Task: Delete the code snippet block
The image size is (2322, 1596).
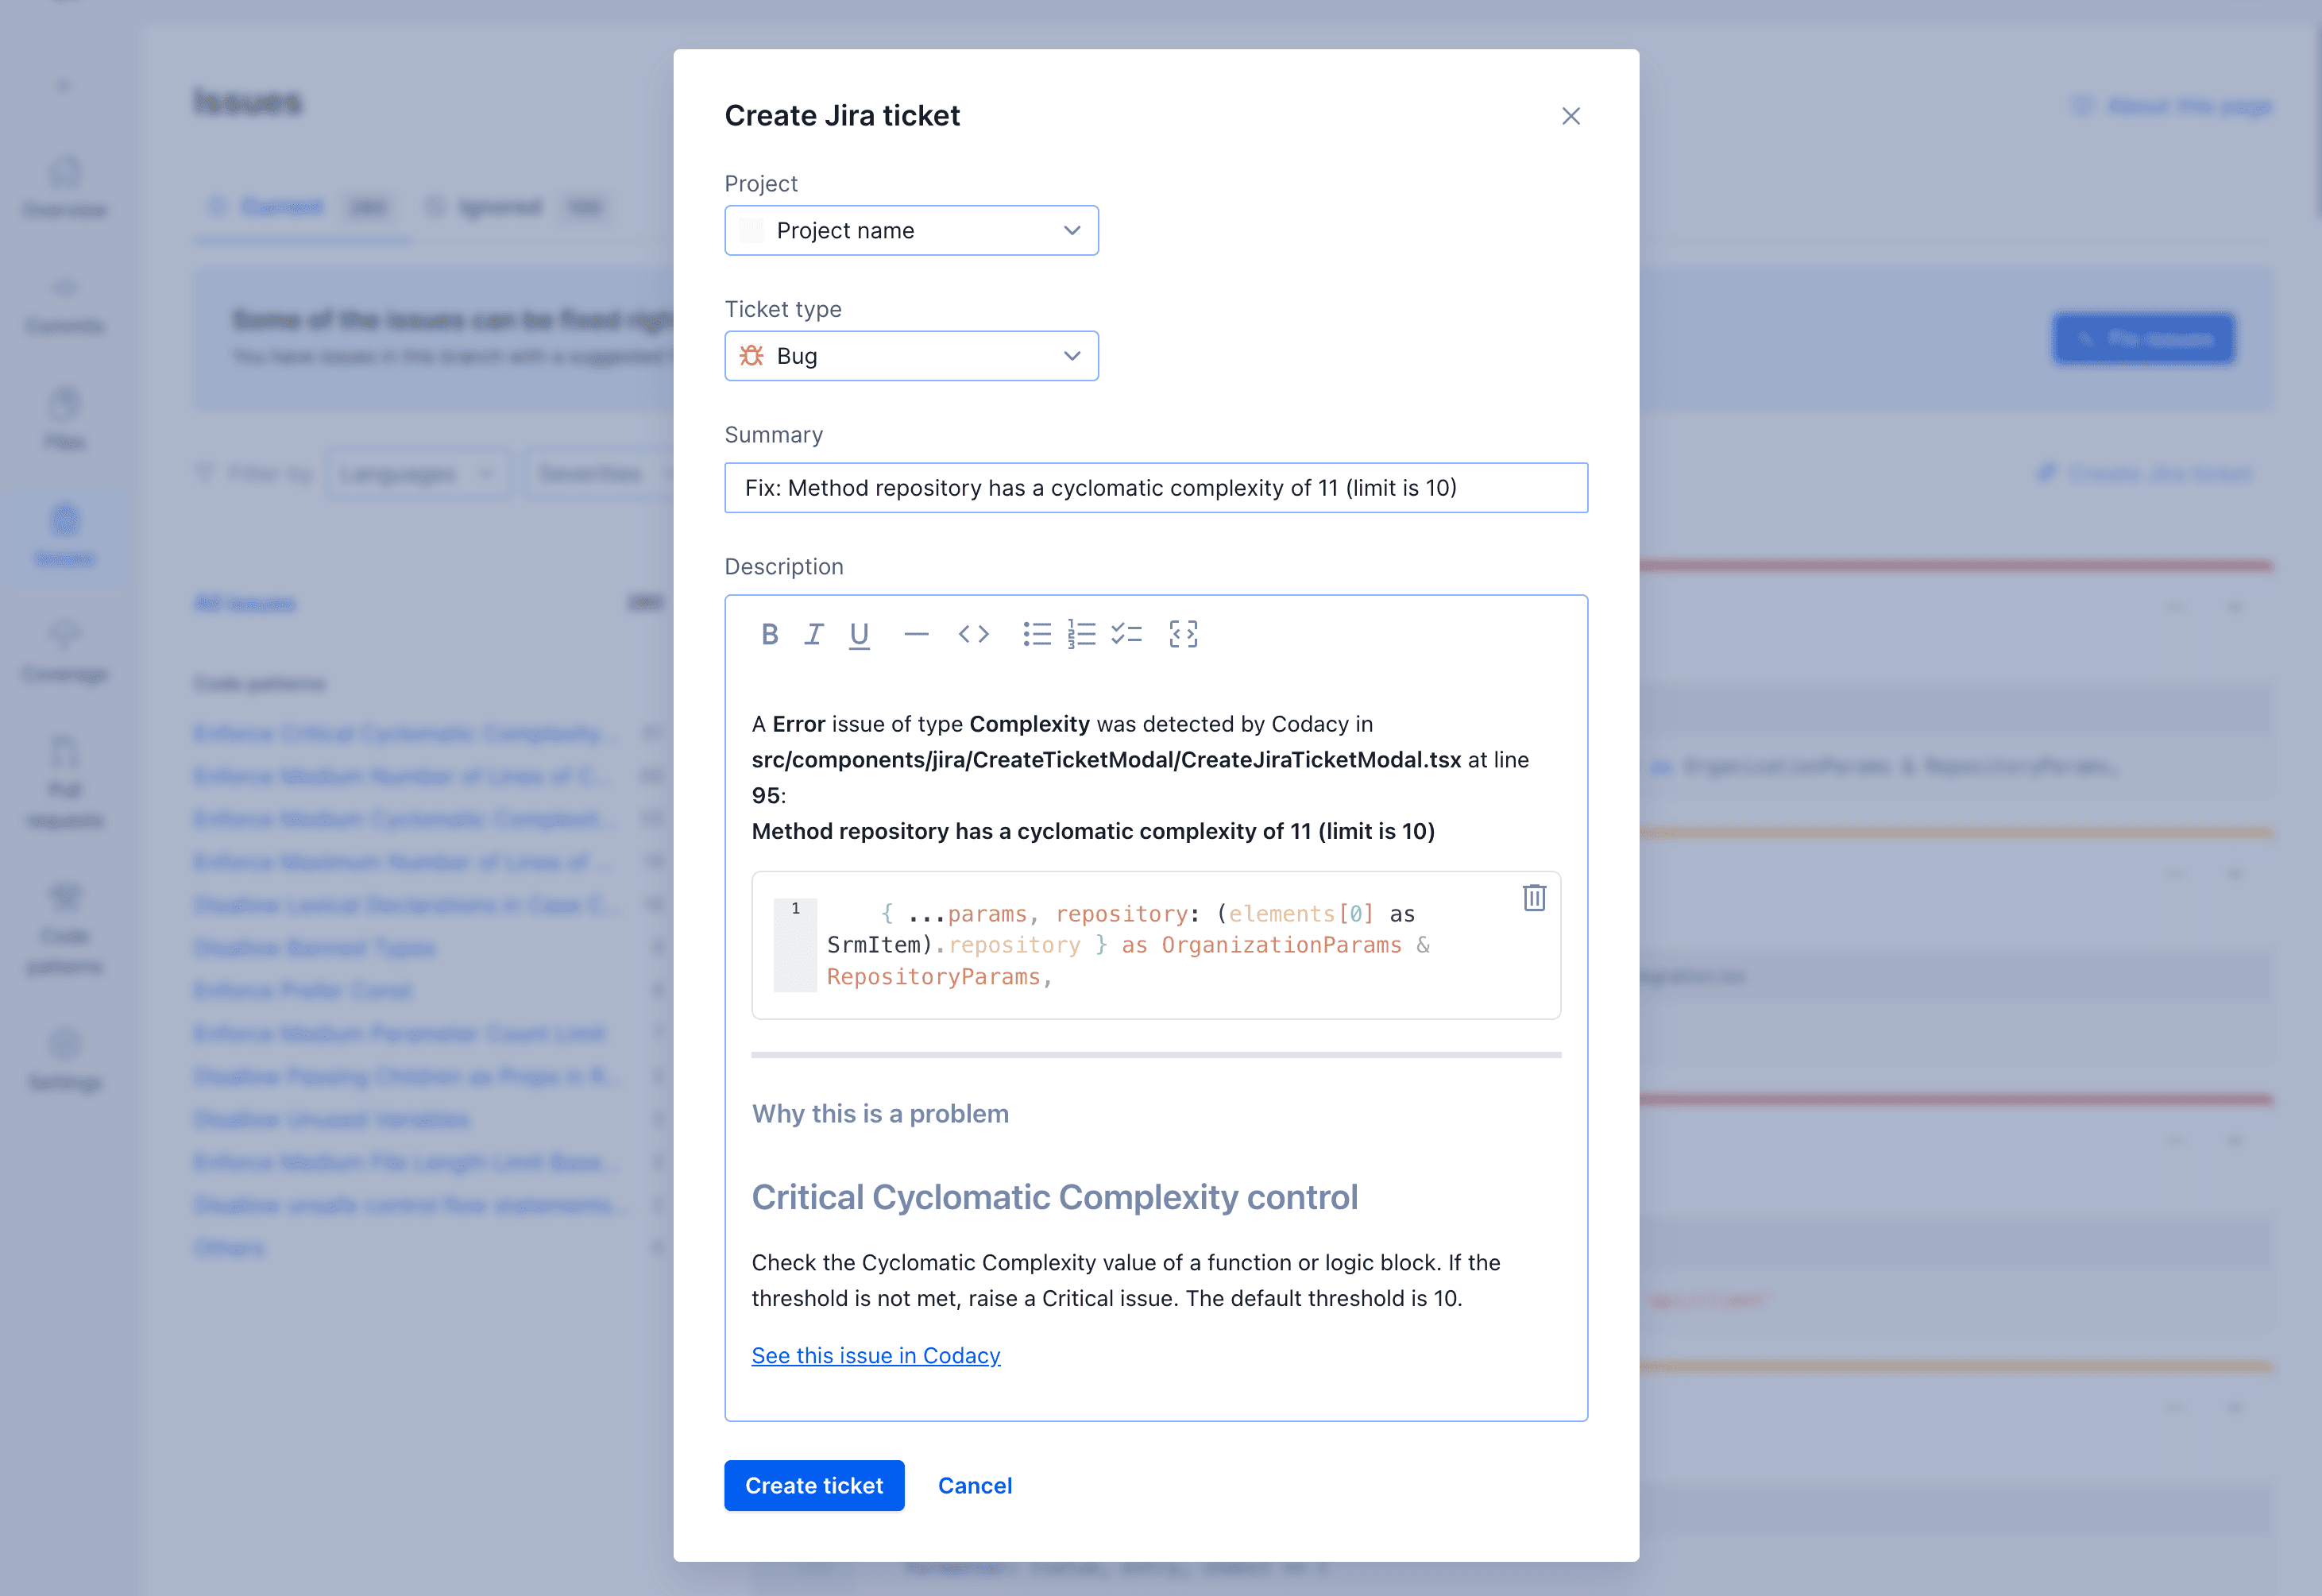Action: click(1533, 898)
